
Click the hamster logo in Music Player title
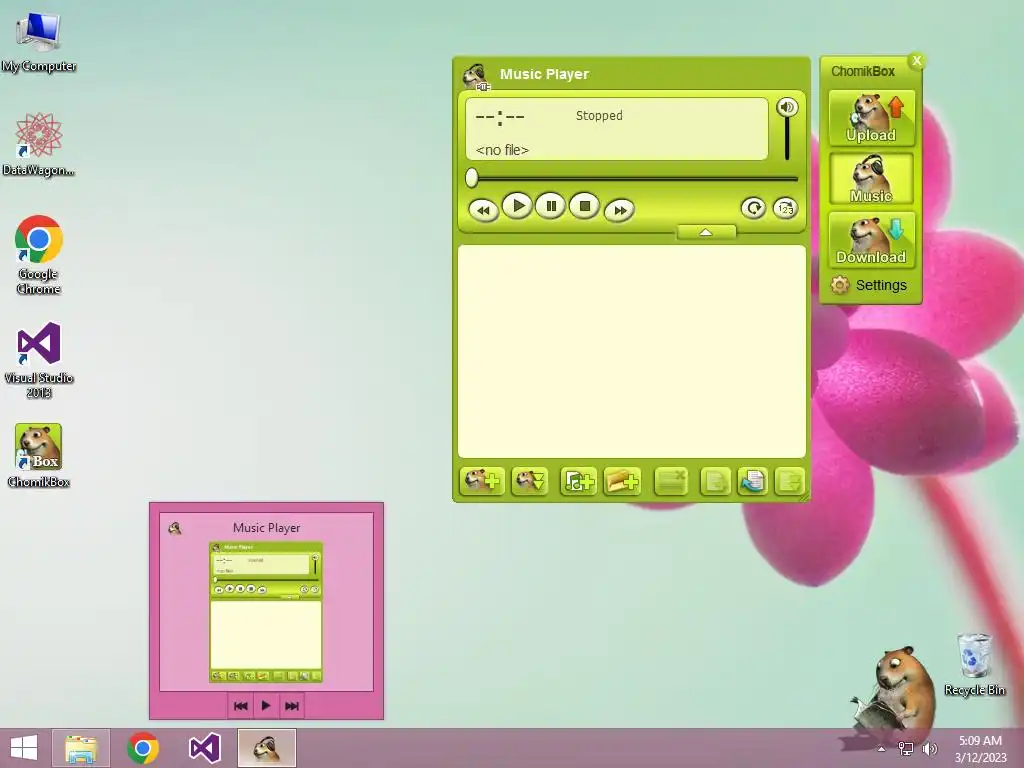pyautogui.click(x=475, y=76)
